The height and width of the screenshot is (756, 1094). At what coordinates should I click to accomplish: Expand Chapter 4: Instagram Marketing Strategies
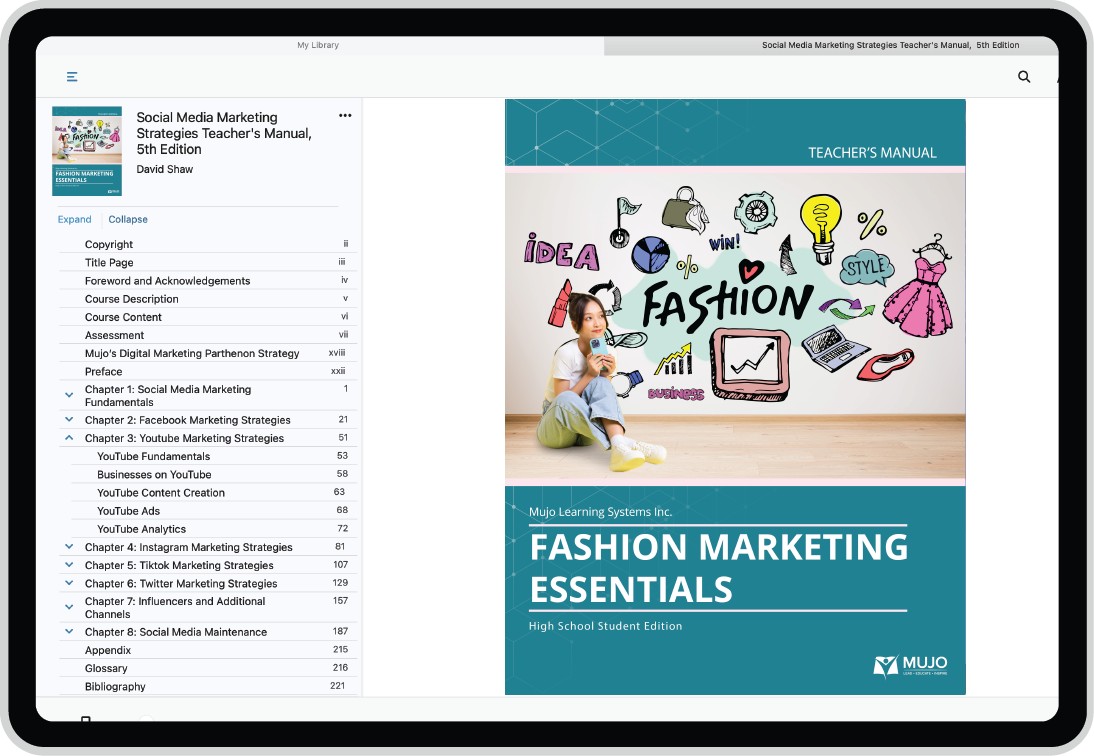[69, 546]
